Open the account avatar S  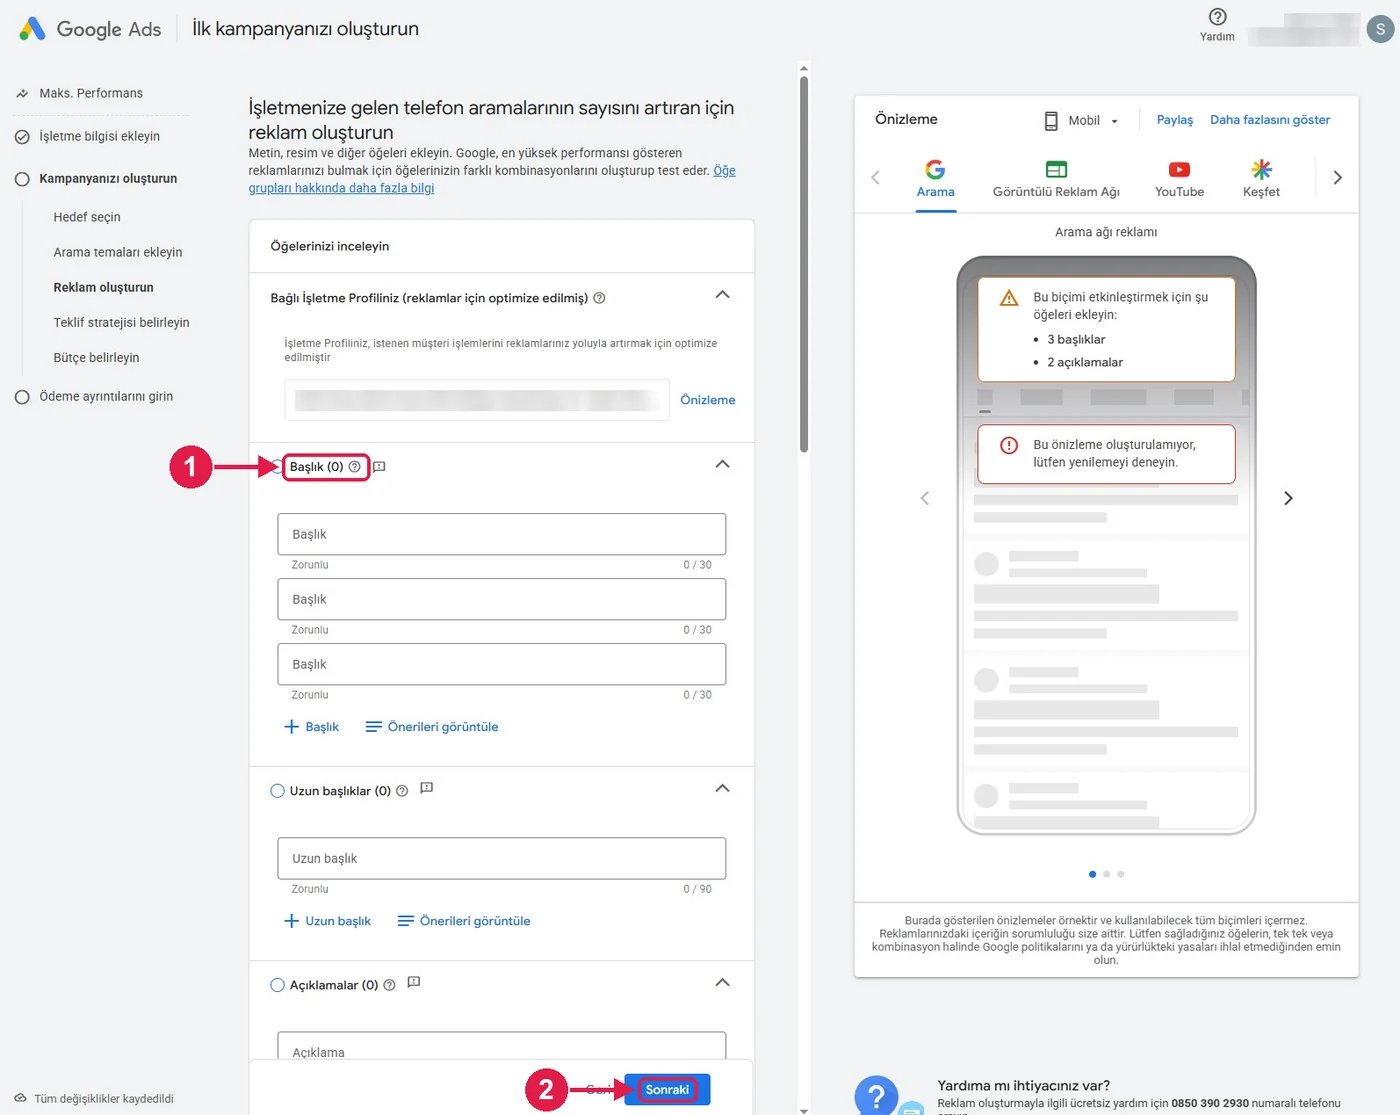pyautogui.click(x=1380, y=29)
